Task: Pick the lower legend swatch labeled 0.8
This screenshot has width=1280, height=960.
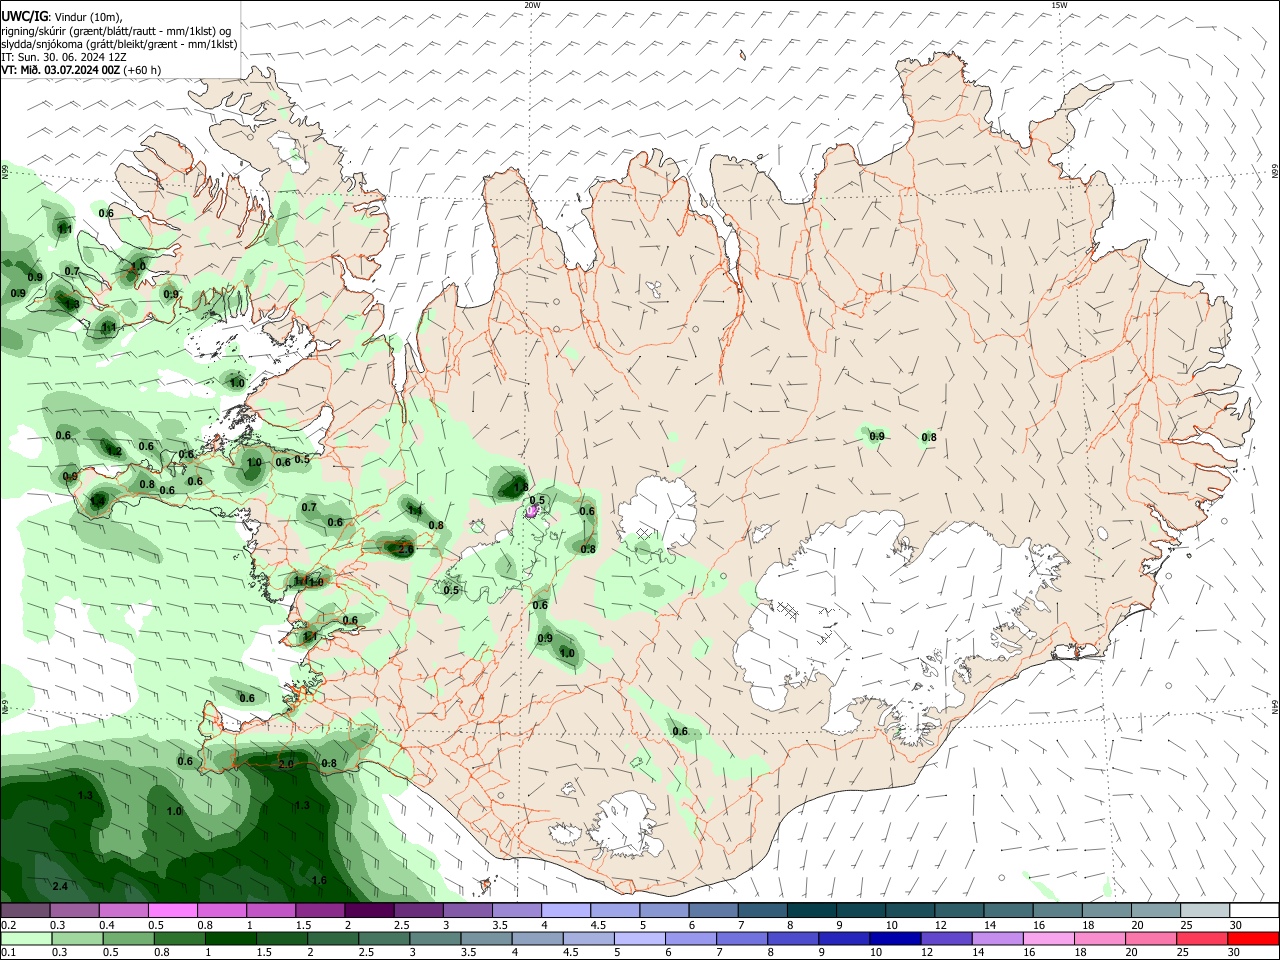Action: pyautogui.click(x=179, y=938)
